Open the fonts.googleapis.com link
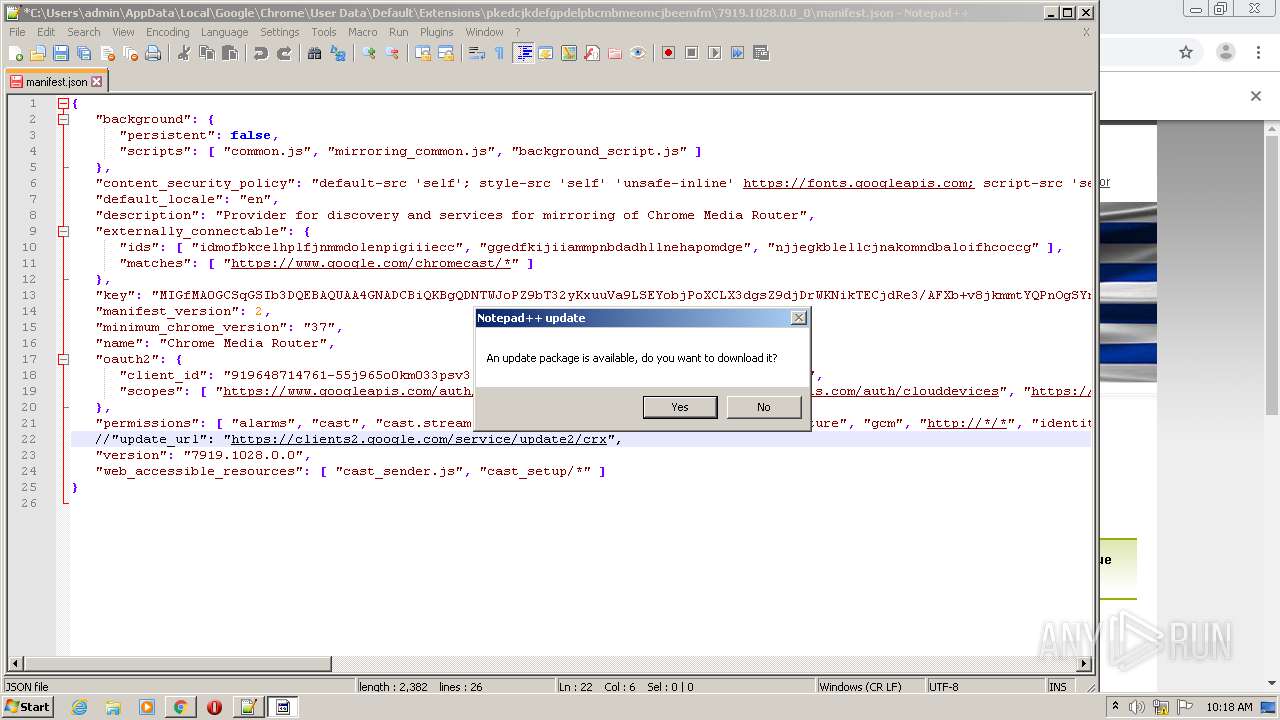The width and height of the screenshot is (1280, 720). coord(858,183)
